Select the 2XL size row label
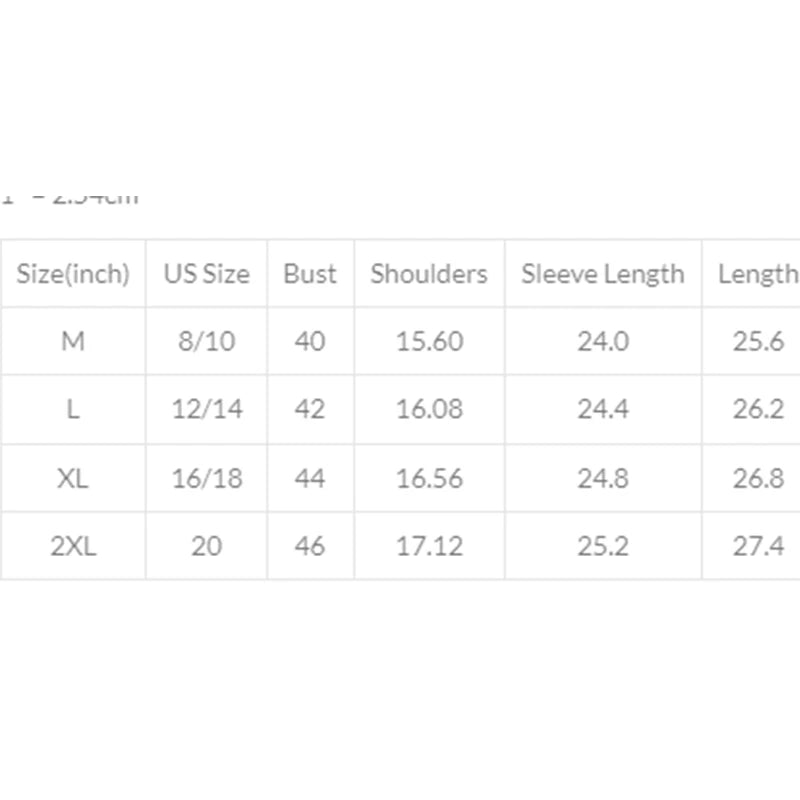This screenshot has width=800, height=800. [x=73, y=546]
